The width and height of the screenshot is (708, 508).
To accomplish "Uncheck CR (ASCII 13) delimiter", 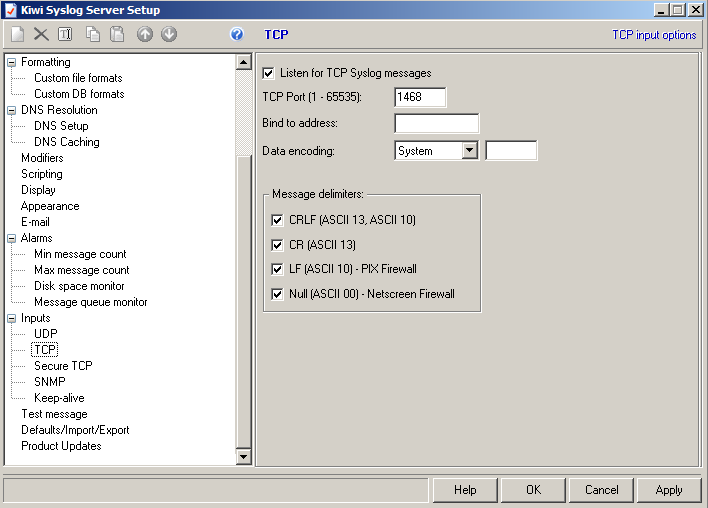I will [277, 245].
